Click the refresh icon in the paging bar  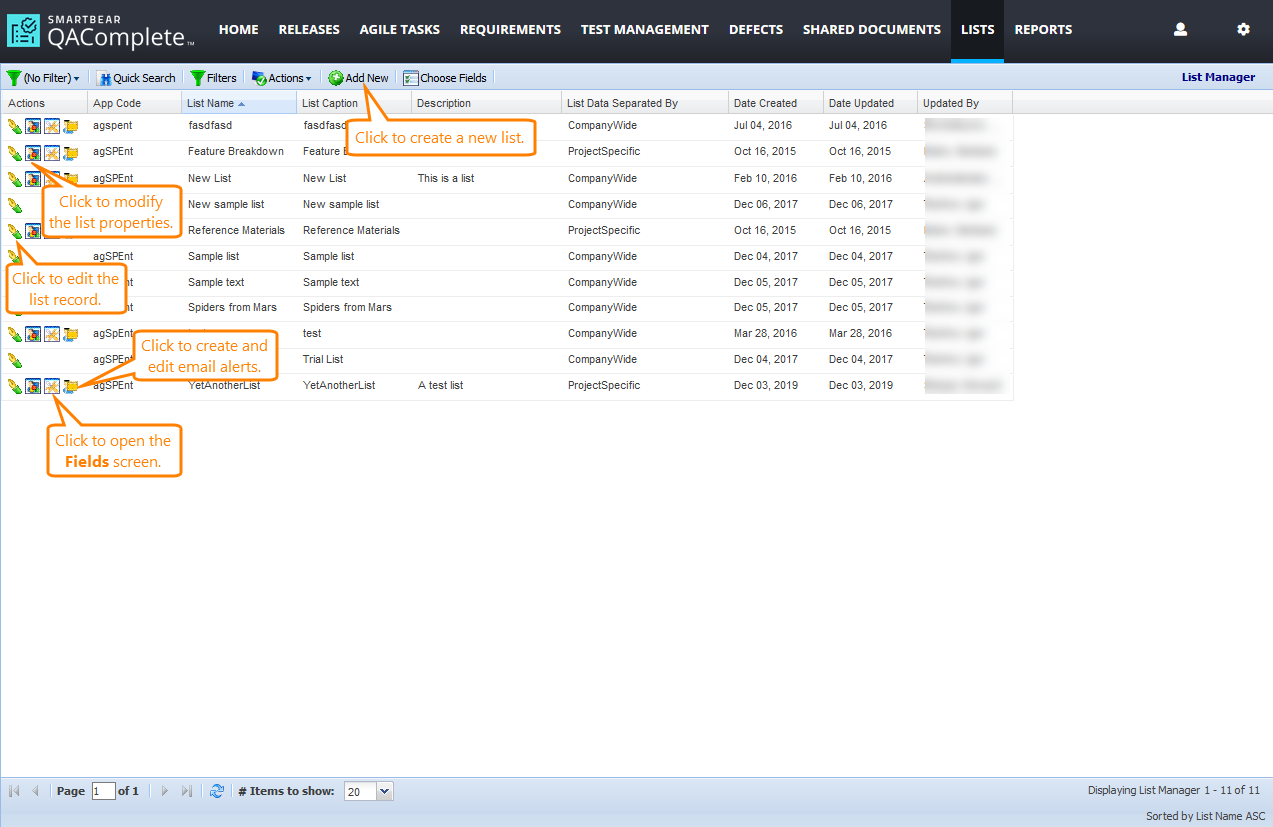[x=217, y=791]
